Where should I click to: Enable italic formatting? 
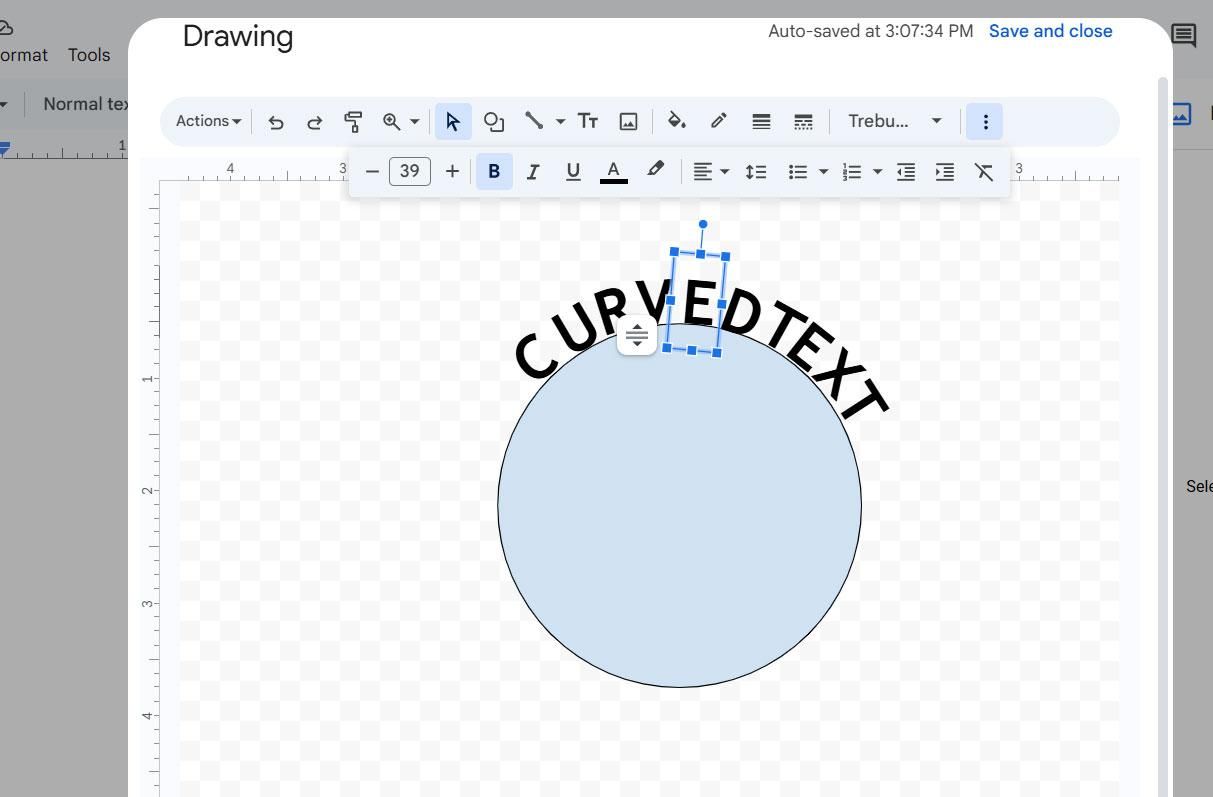(533, 171)
